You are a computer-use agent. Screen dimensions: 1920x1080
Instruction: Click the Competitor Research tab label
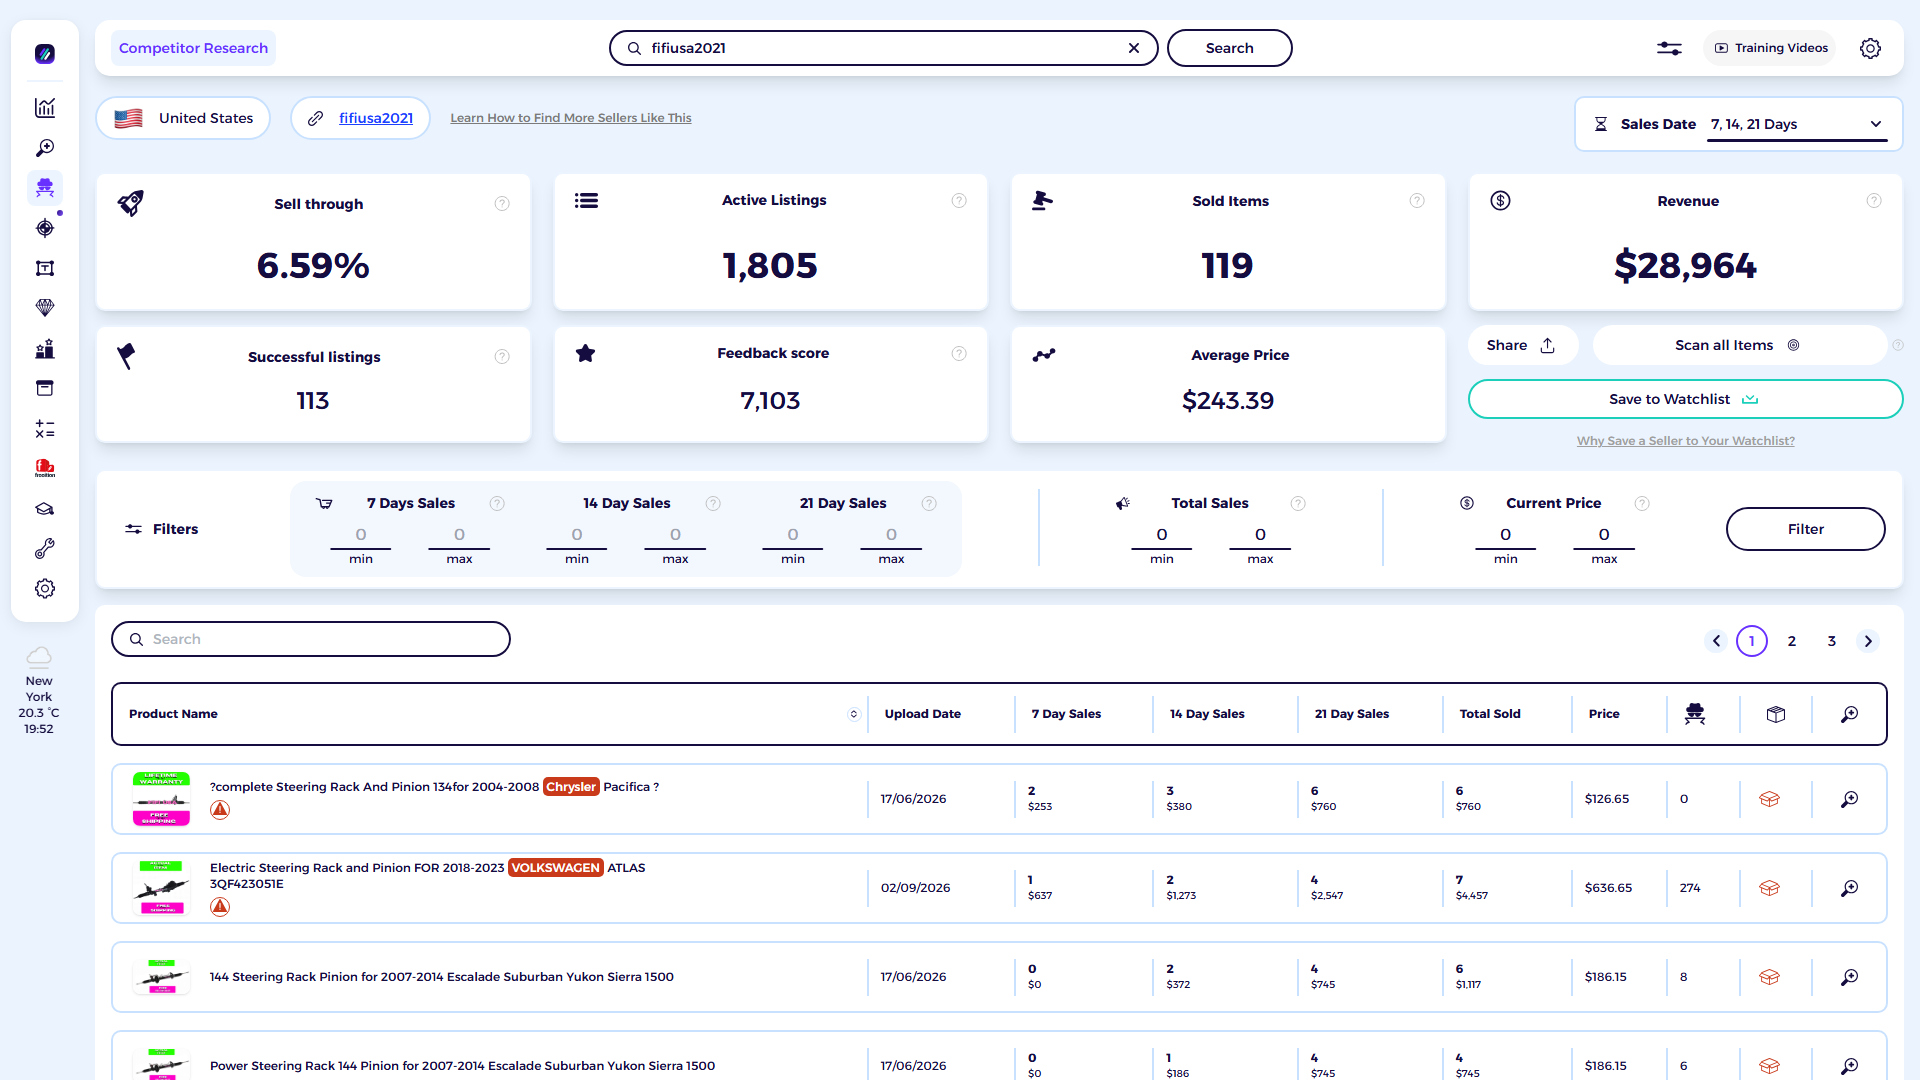point(193,48)
